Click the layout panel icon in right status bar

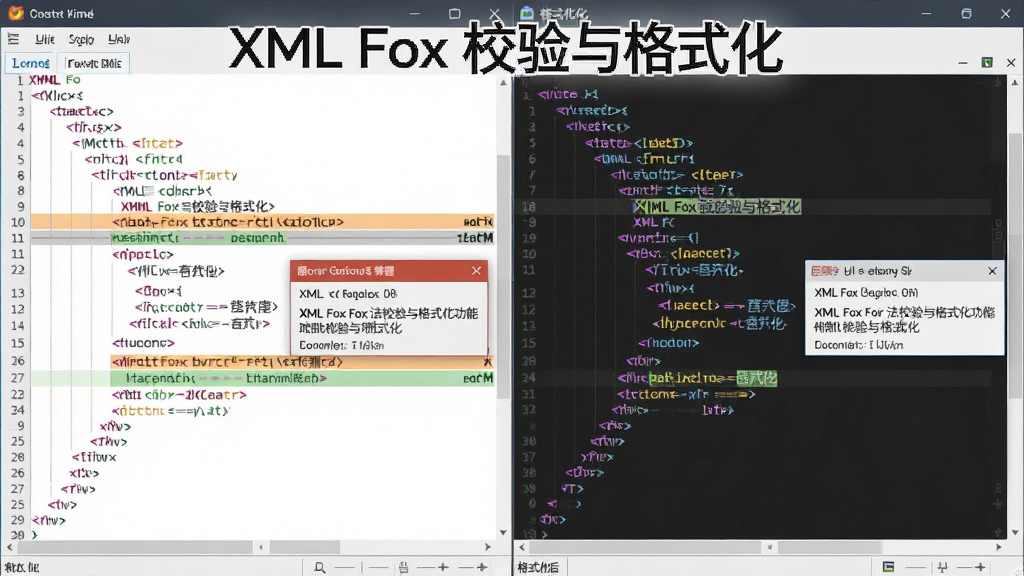(x=888, y=567)
